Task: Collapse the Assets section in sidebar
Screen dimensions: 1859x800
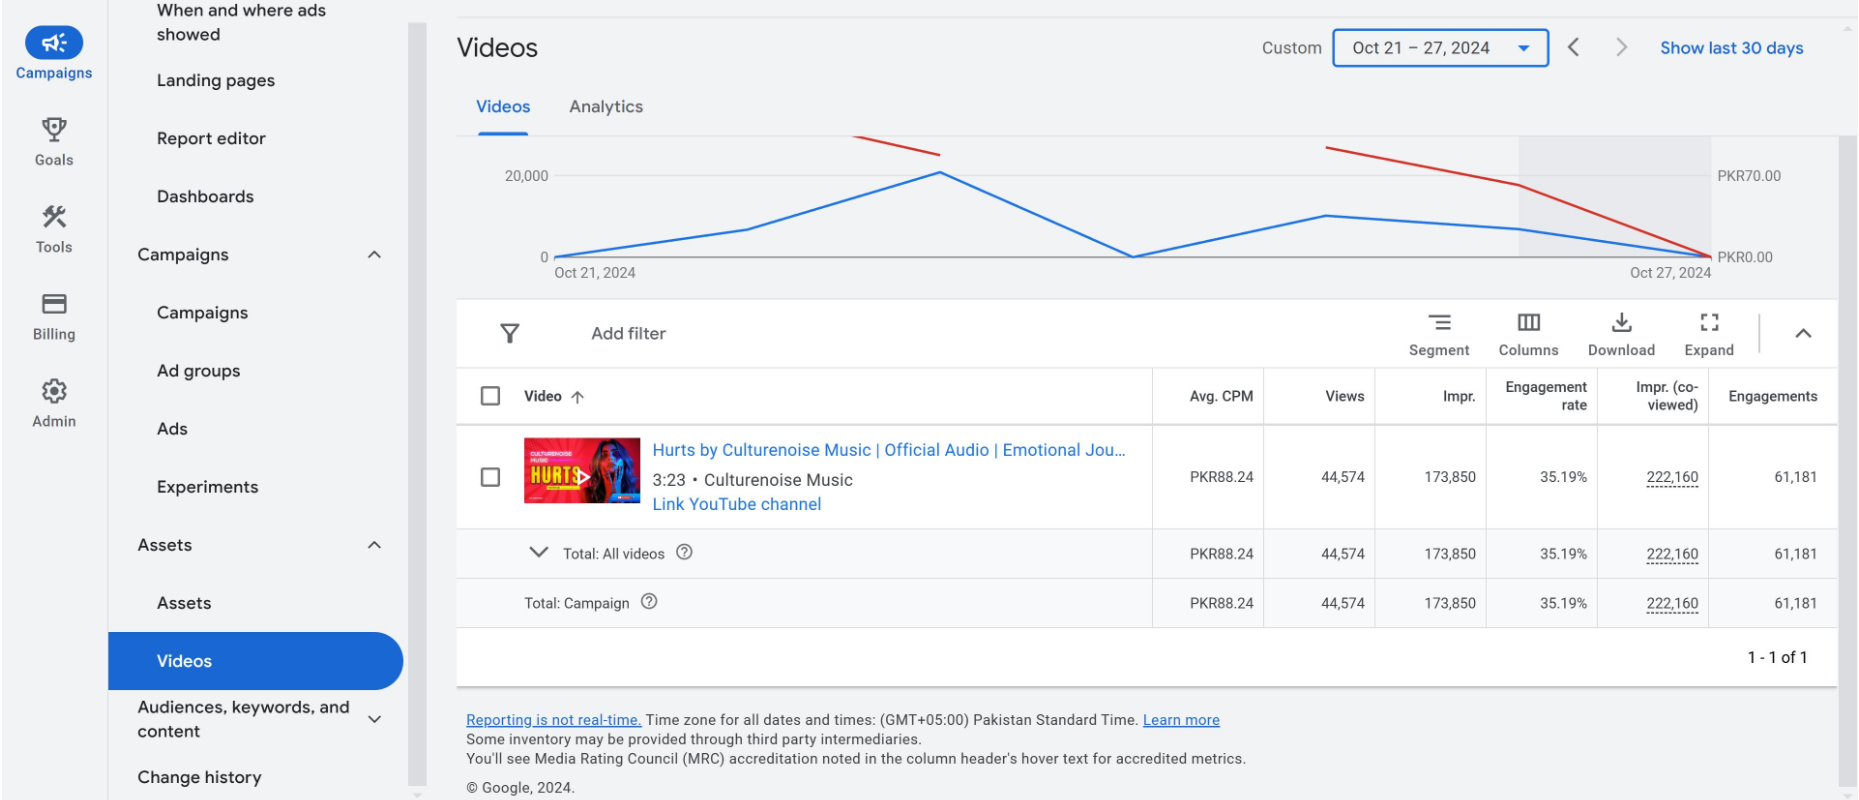Action: click(374, 545)
